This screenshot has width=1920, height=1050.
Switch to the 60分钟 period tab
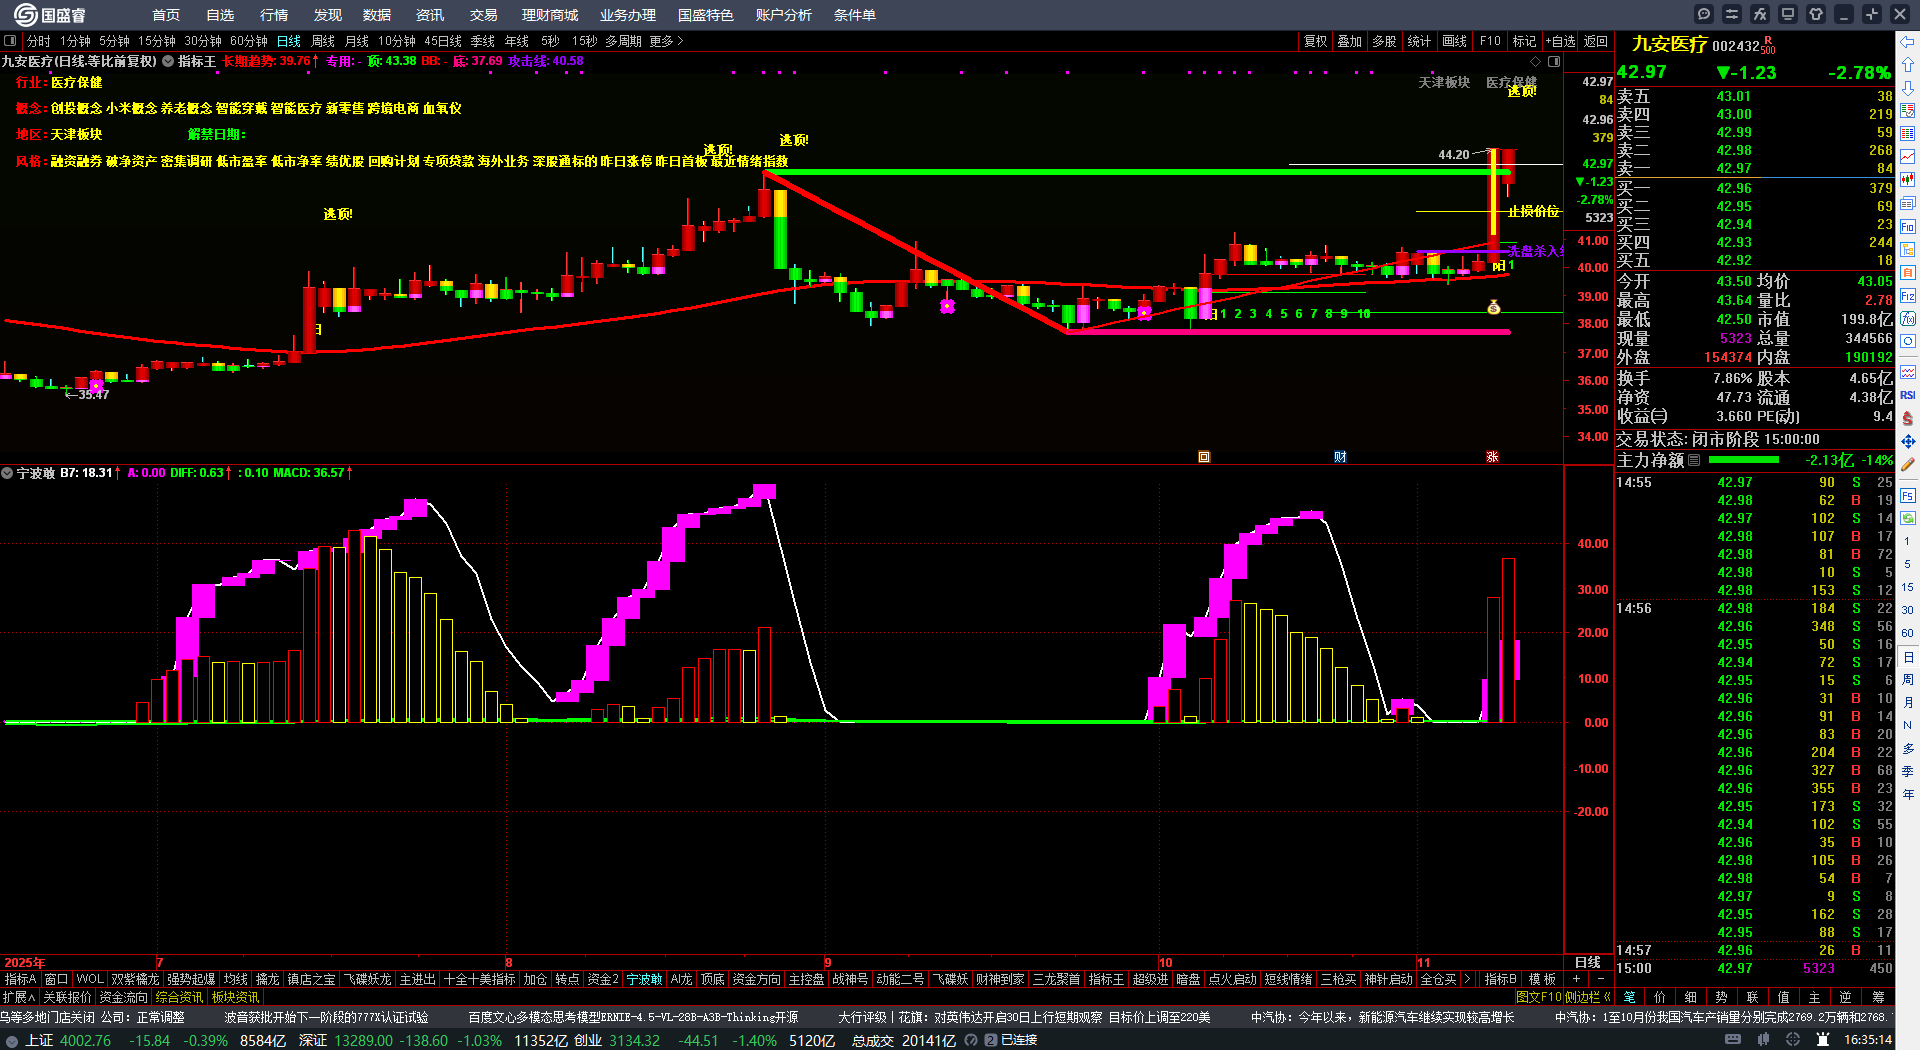(249, 41)
